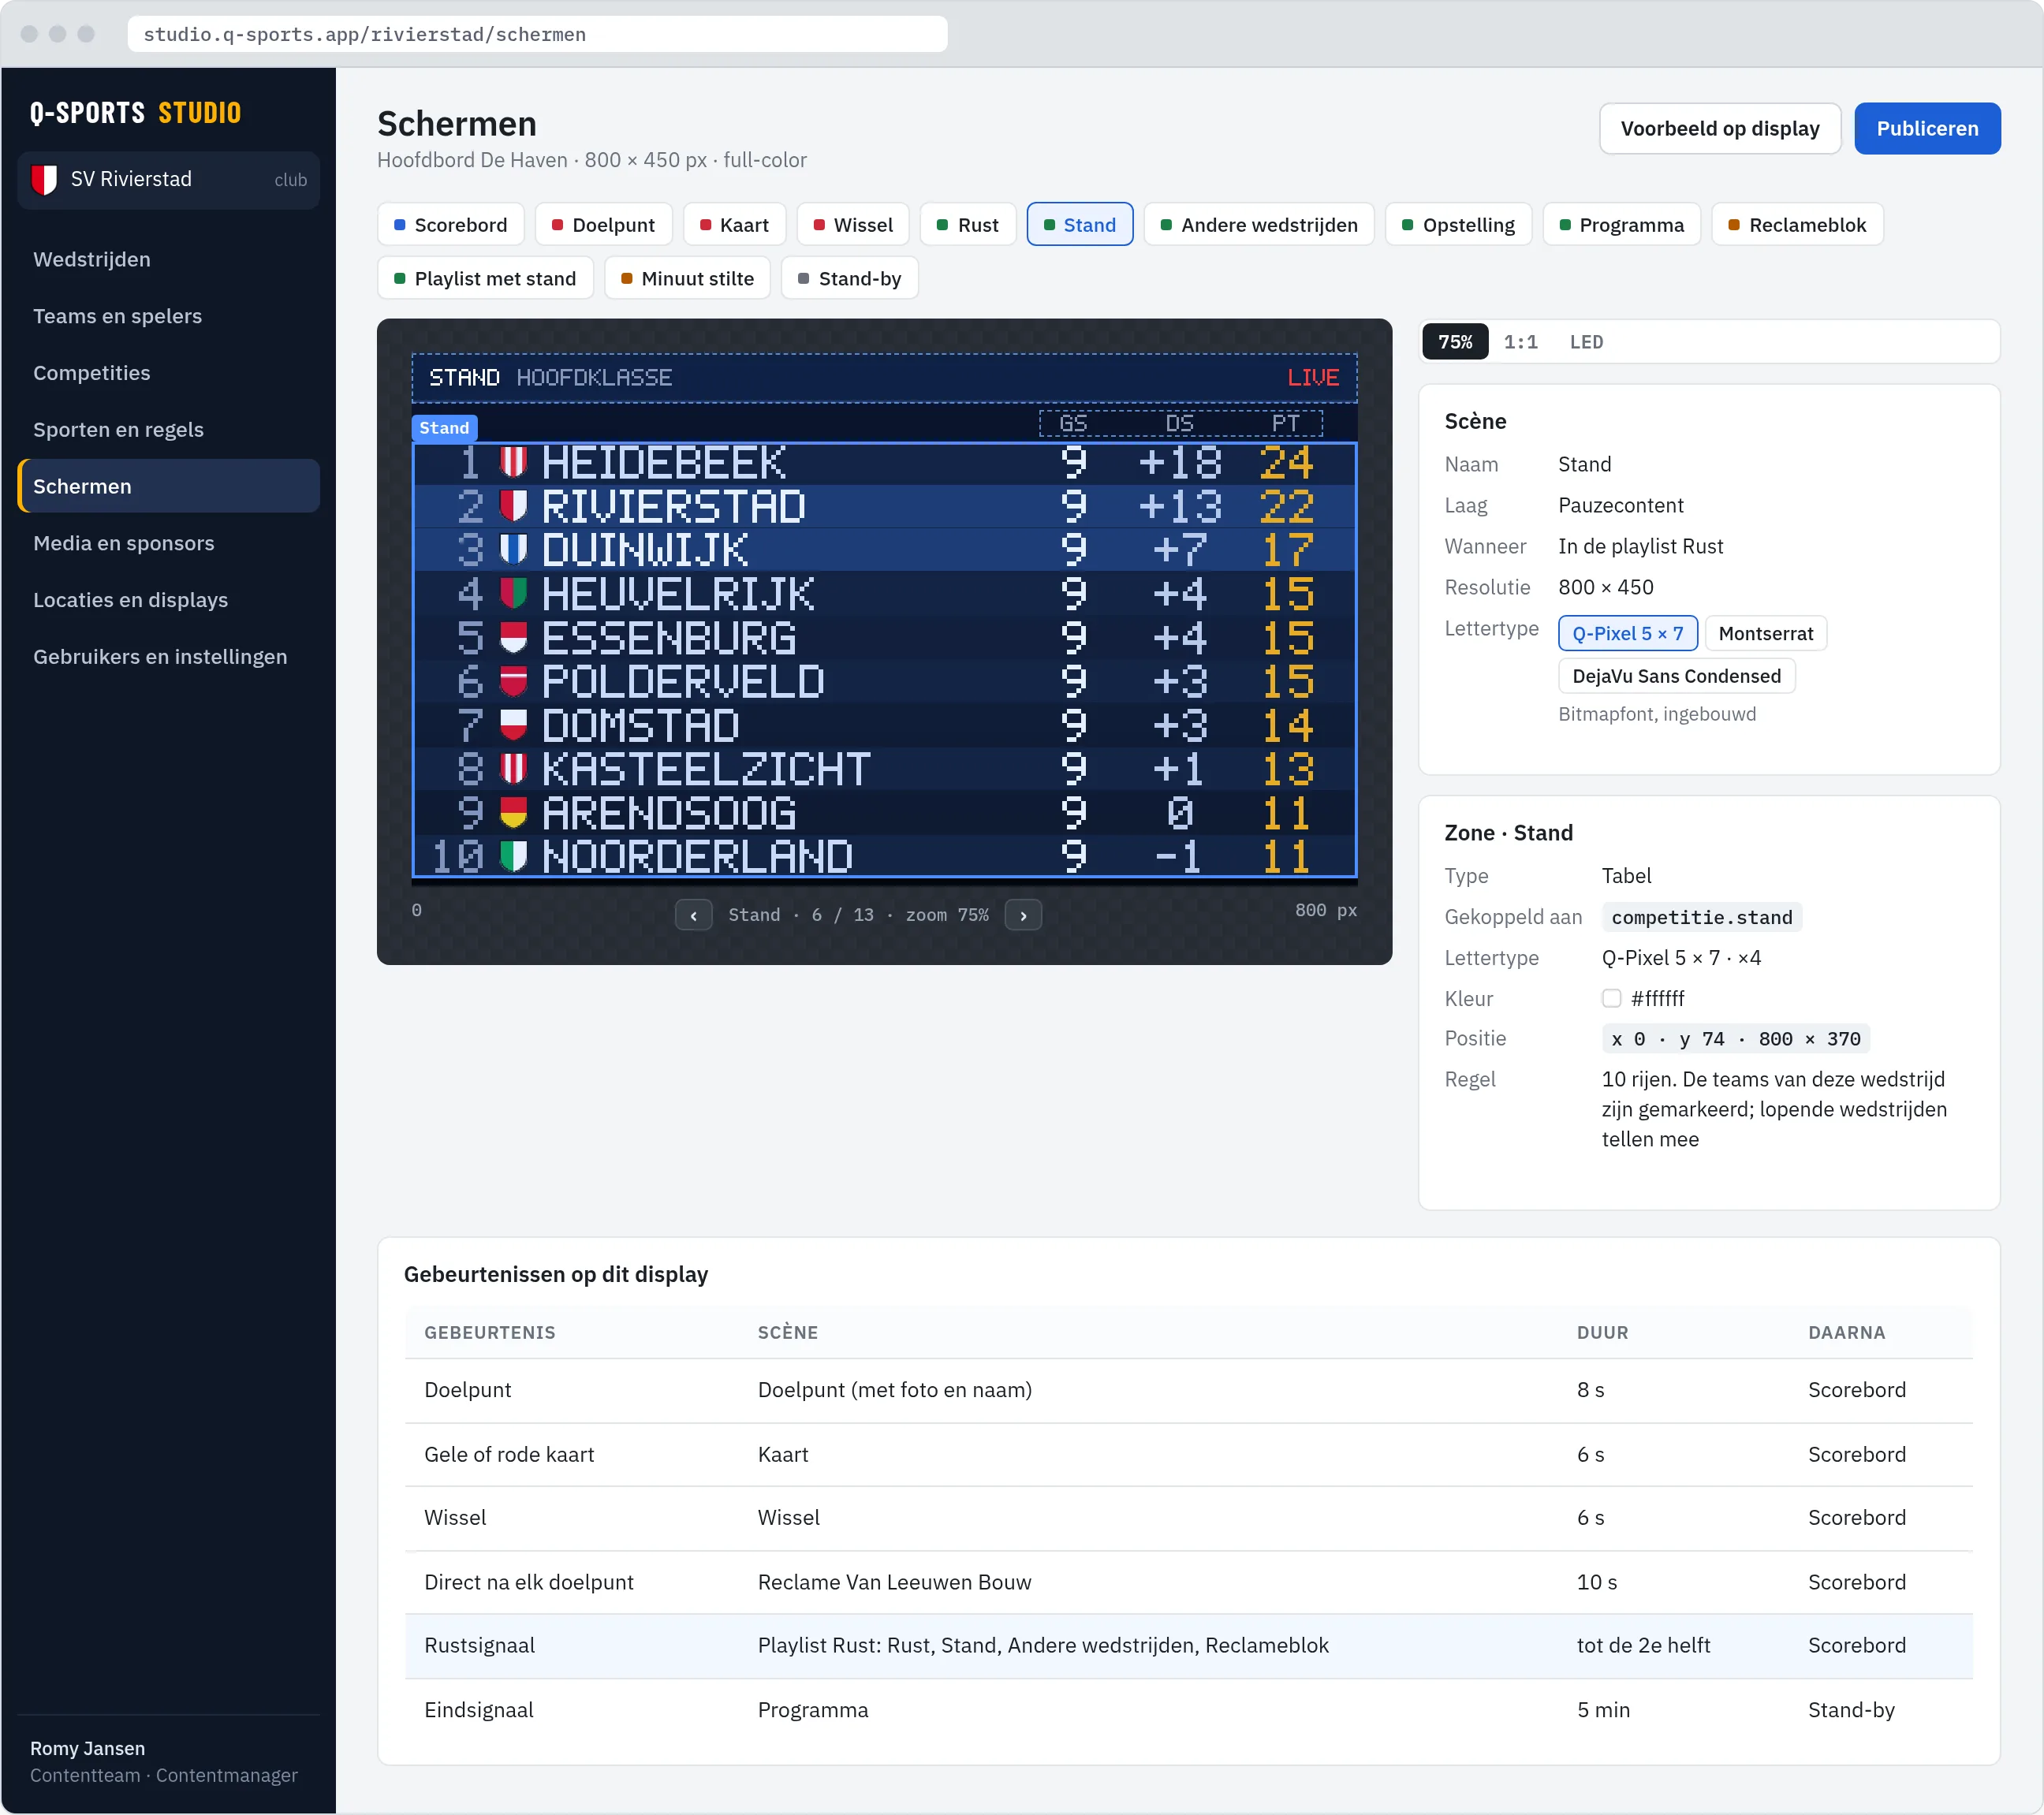
Task: Choose the DejaVu Sans Condensed font
Action: click(1676, 677)
